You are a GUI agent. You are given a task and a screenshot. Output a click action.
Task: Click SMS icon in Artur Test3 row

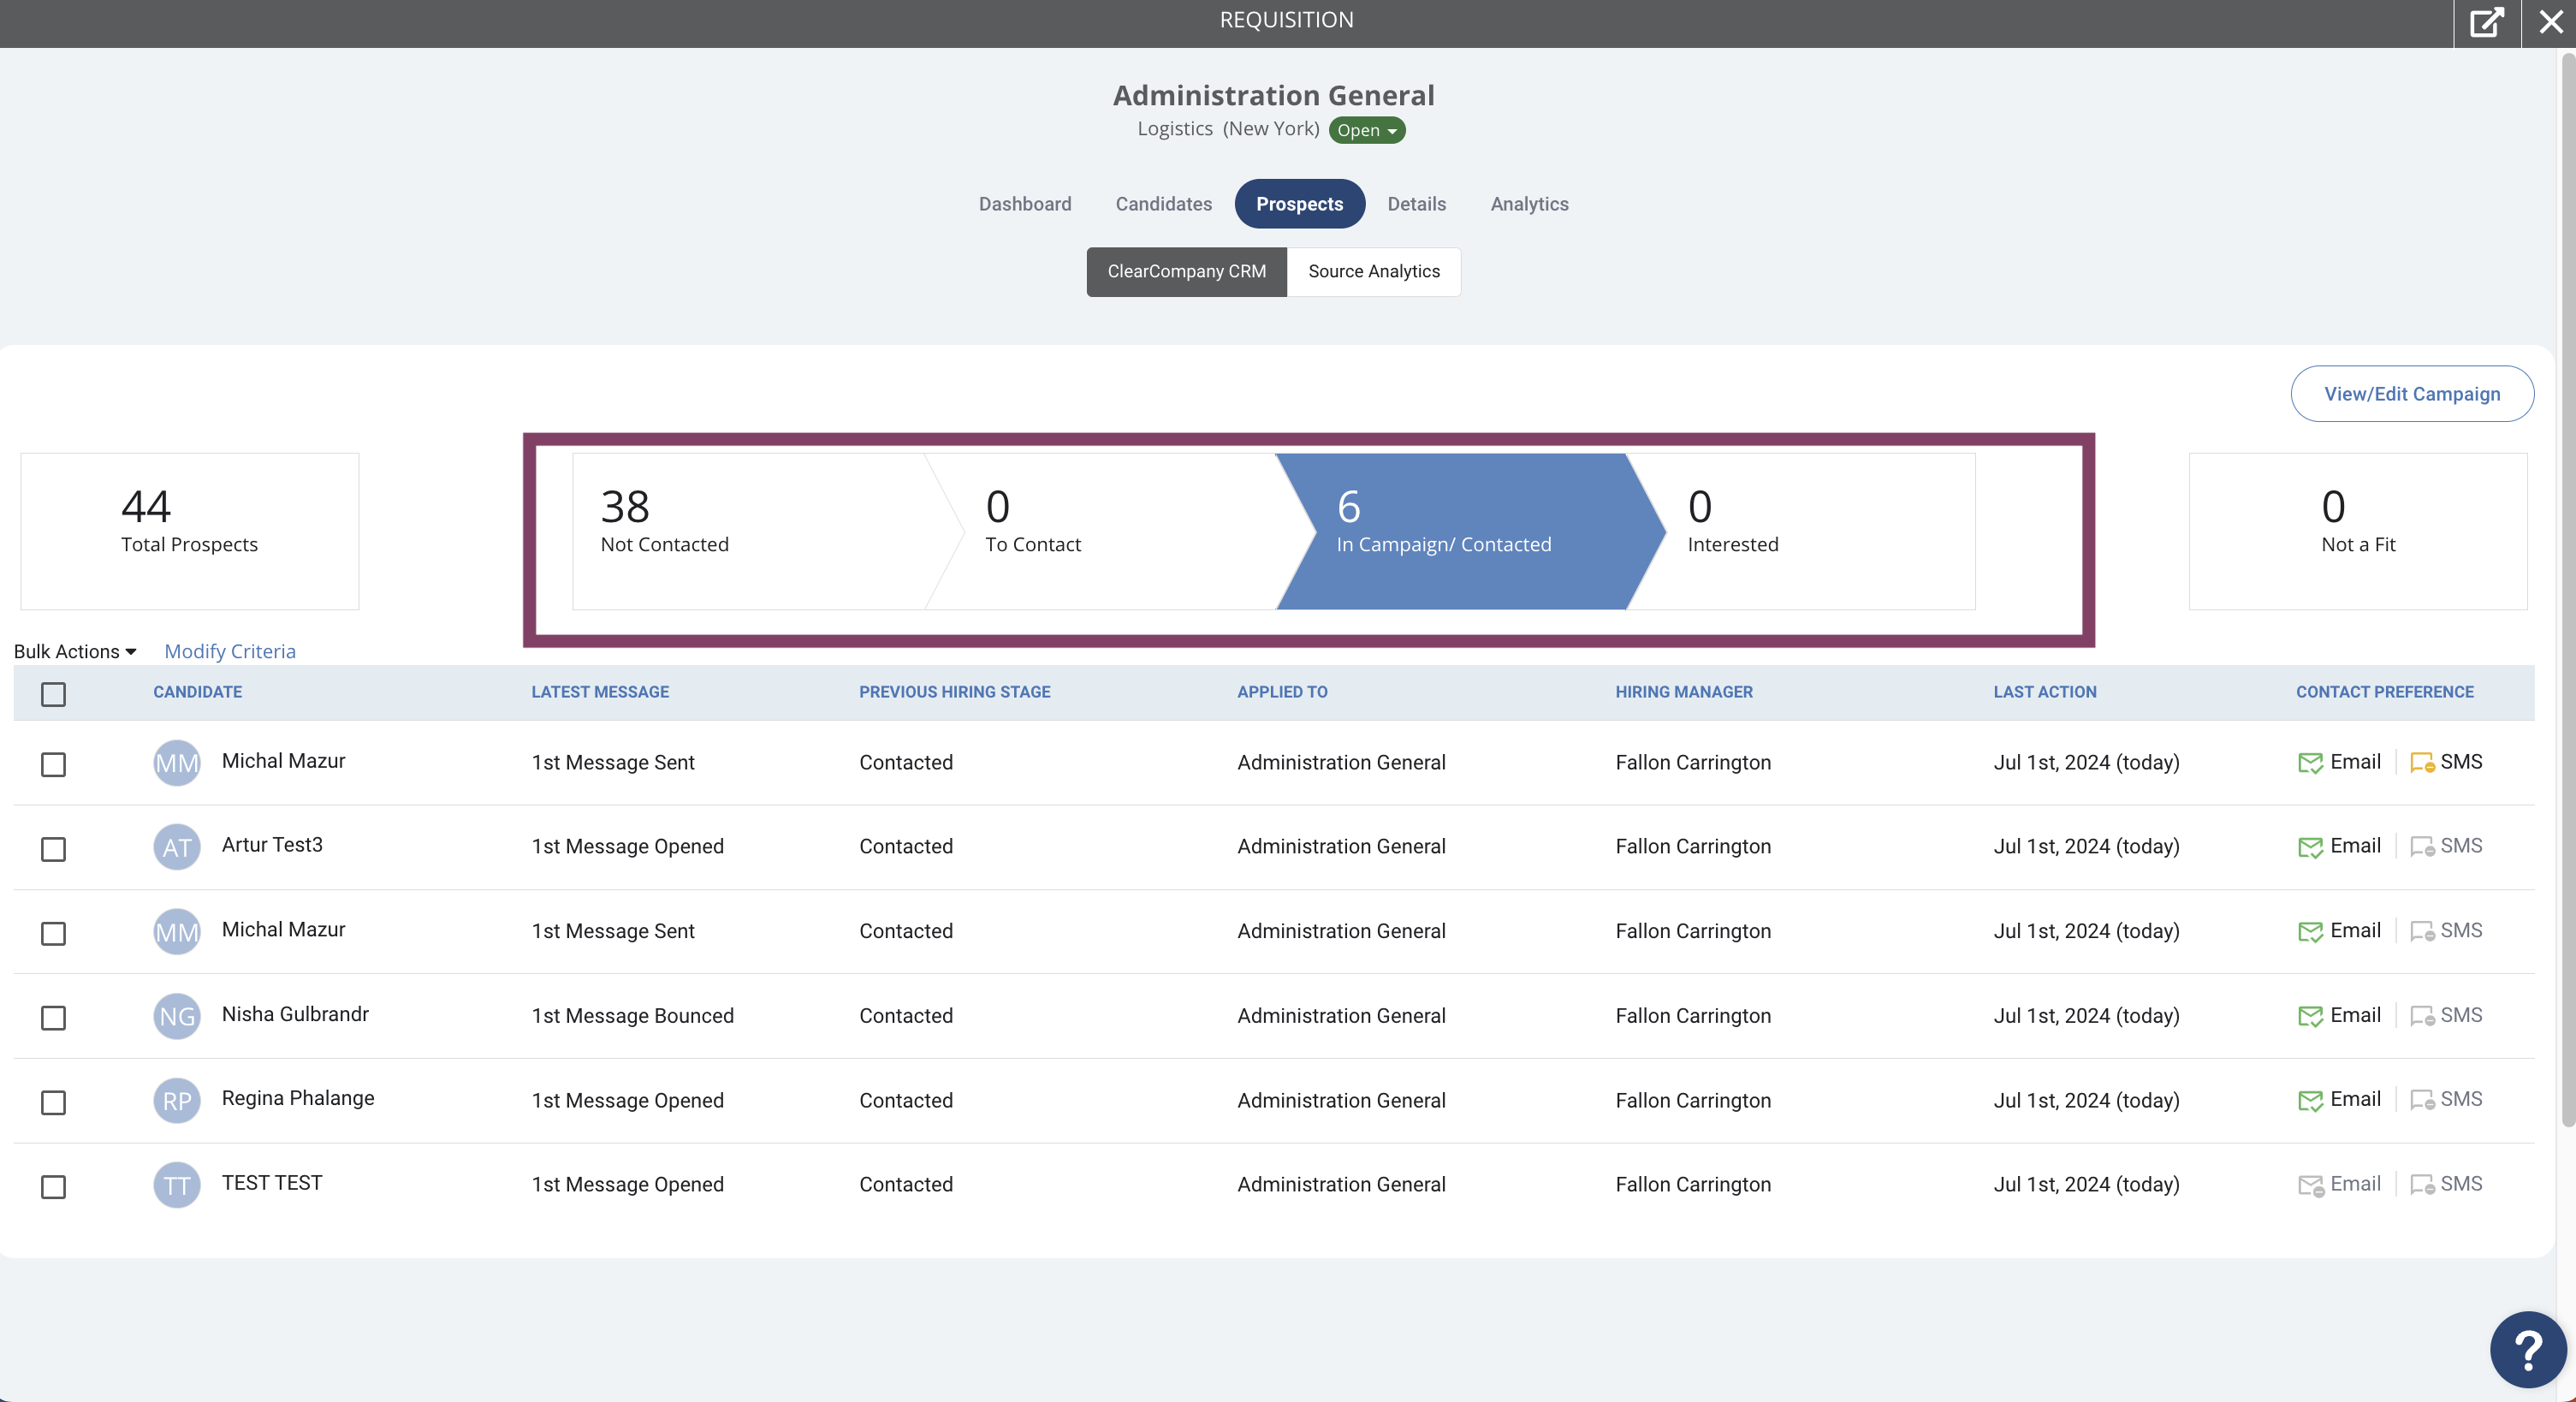click(2422, 848)
